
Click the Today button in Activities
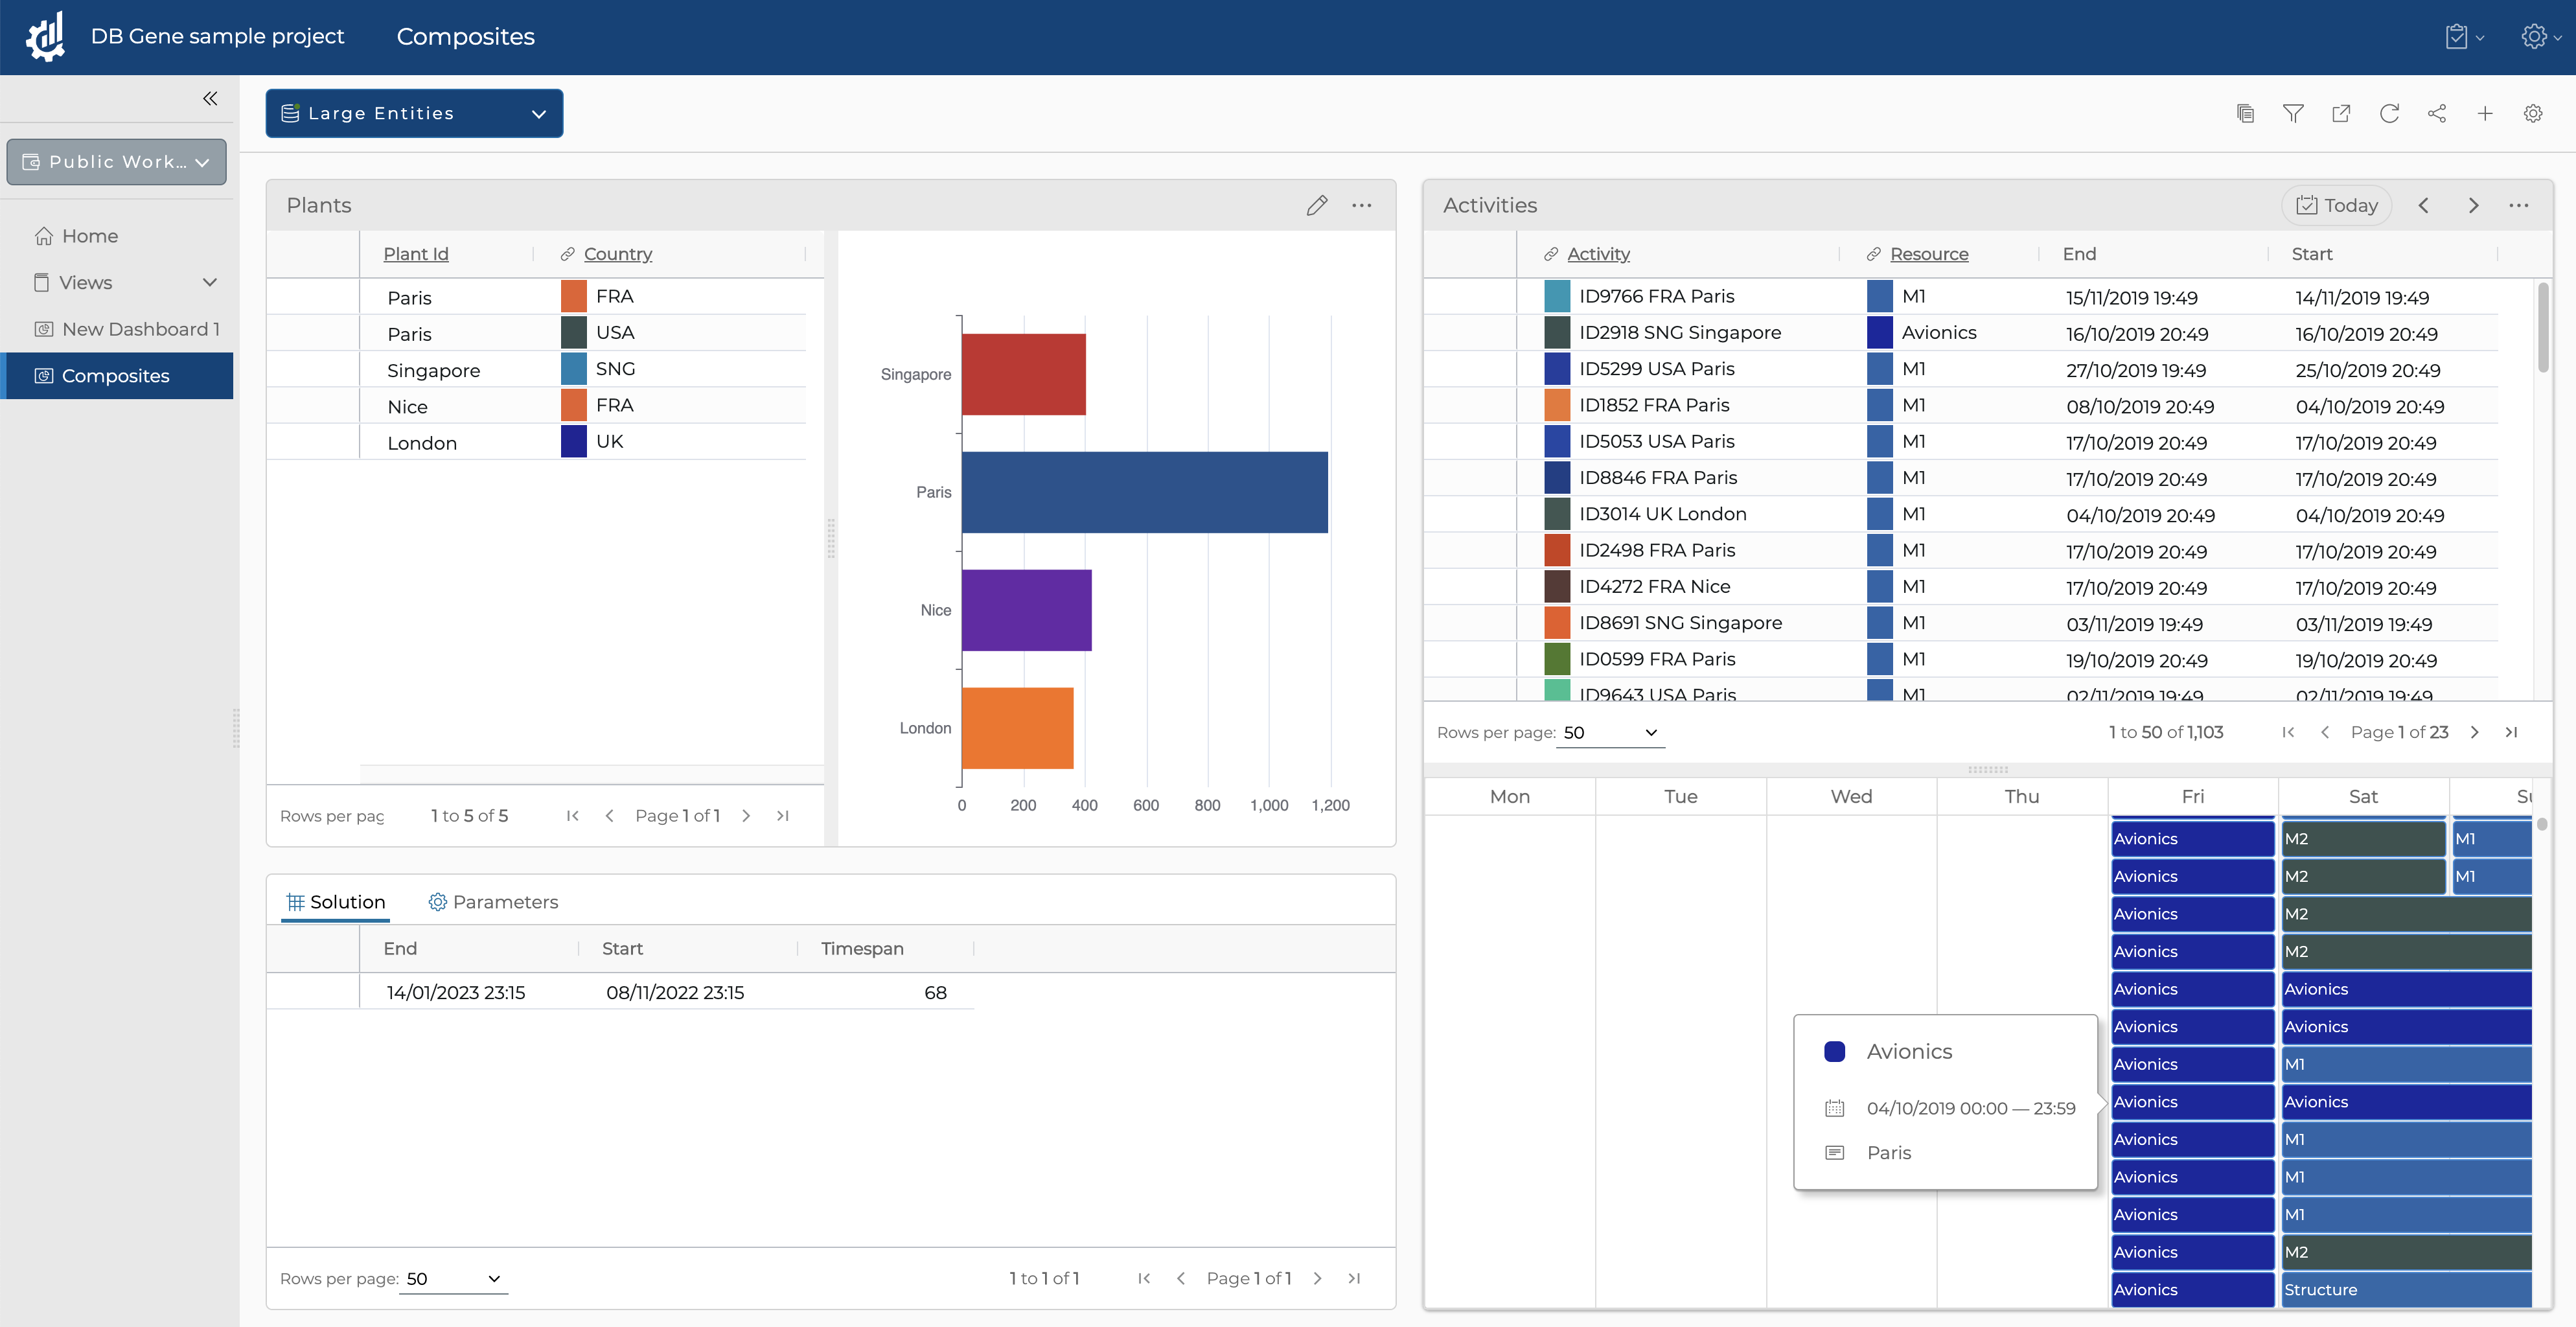2336,205
